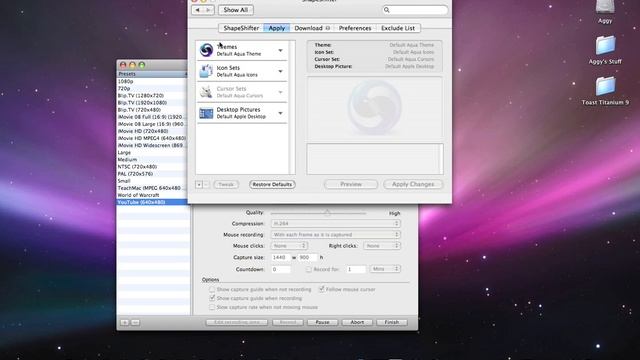Screen dimensions: 640x360
Task: Go back with the left arrow button
Action: tap(198, 10)
